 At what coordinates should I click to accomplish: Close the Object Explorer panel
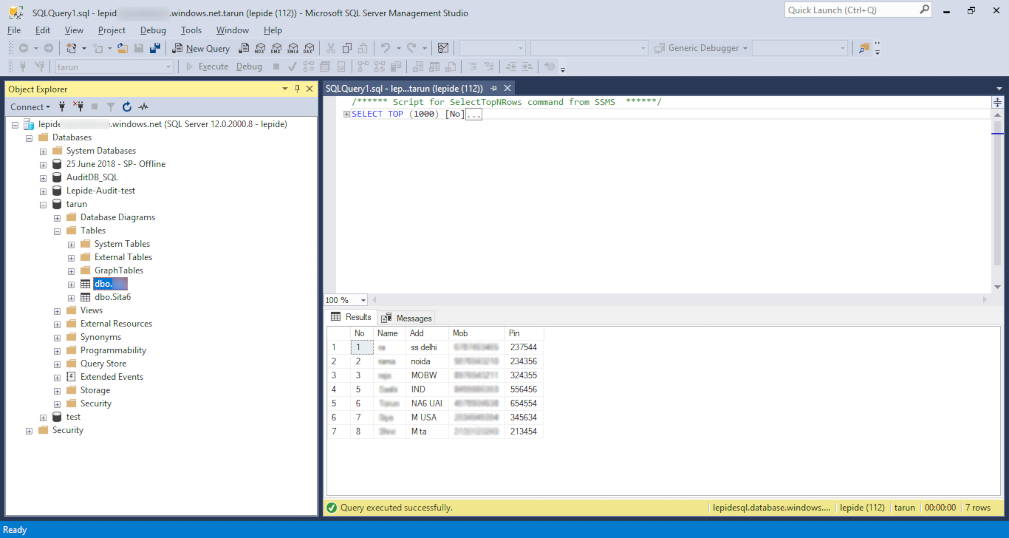(x=310, y=89)
